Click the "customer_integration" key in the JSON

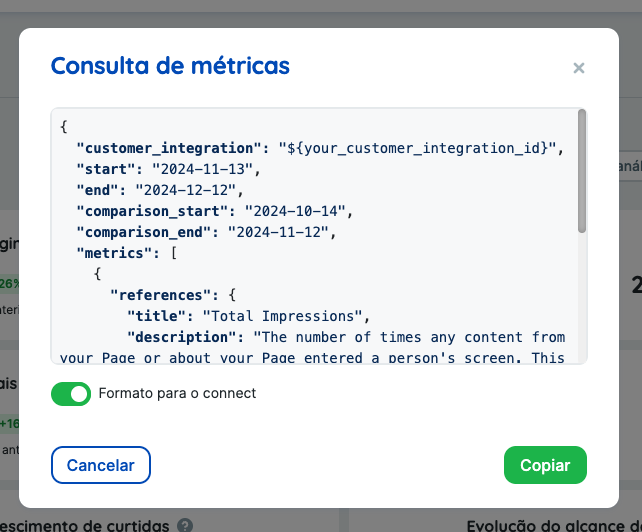point(169,148)
